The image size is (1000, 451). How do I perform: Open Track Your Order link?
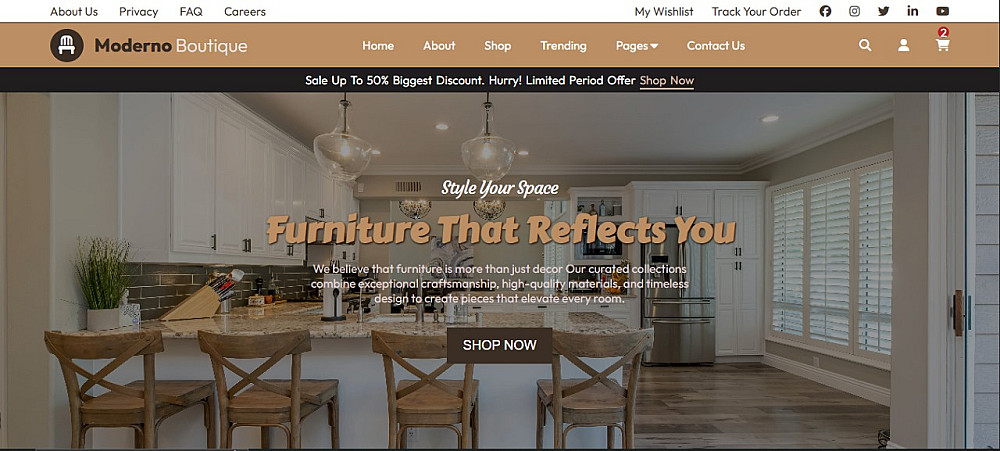pos(756,11)
